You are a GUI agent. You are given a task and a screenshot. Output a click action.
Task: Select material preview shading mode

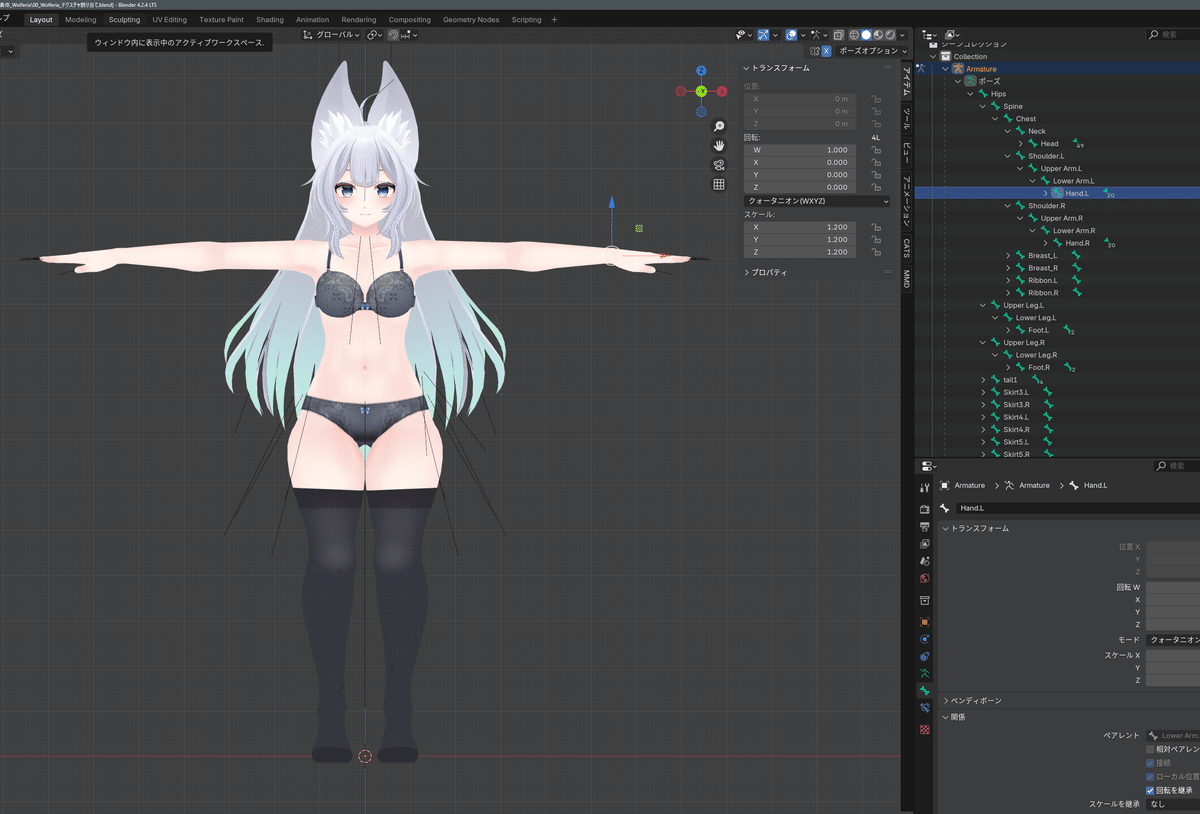tap(877, 36)
